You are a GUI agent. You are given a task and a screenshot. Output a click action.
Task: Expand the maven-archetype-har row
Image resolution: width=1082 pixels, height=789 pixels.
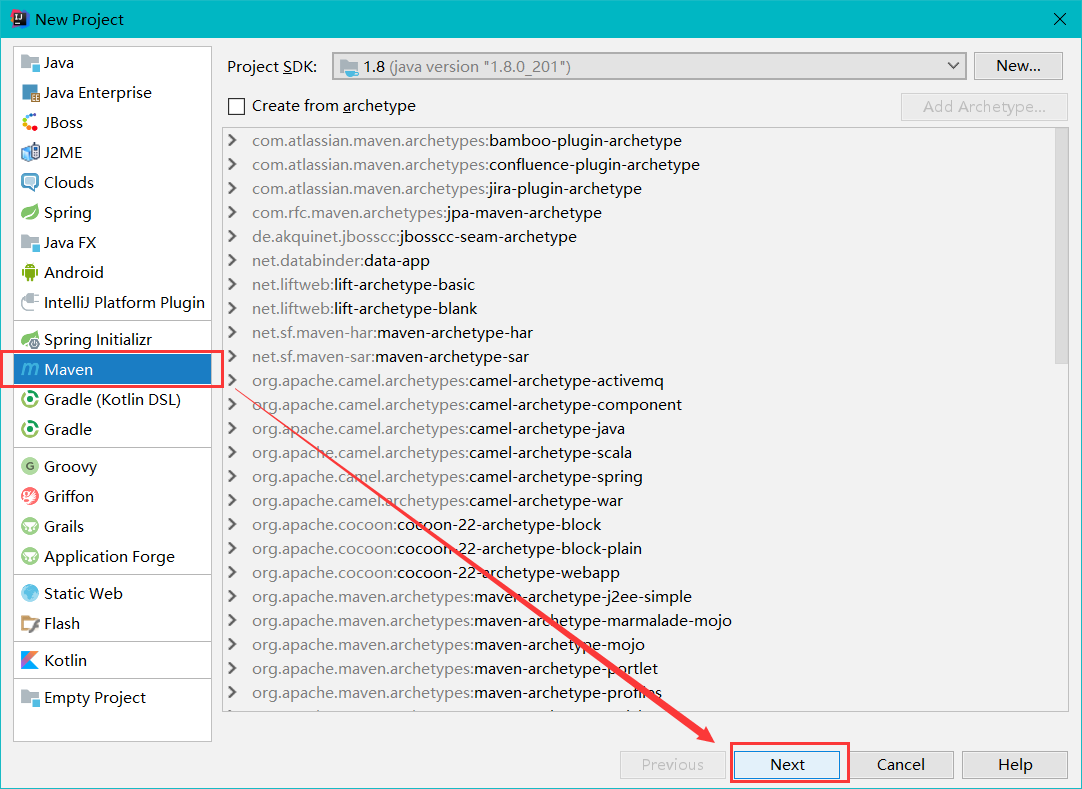233,332
